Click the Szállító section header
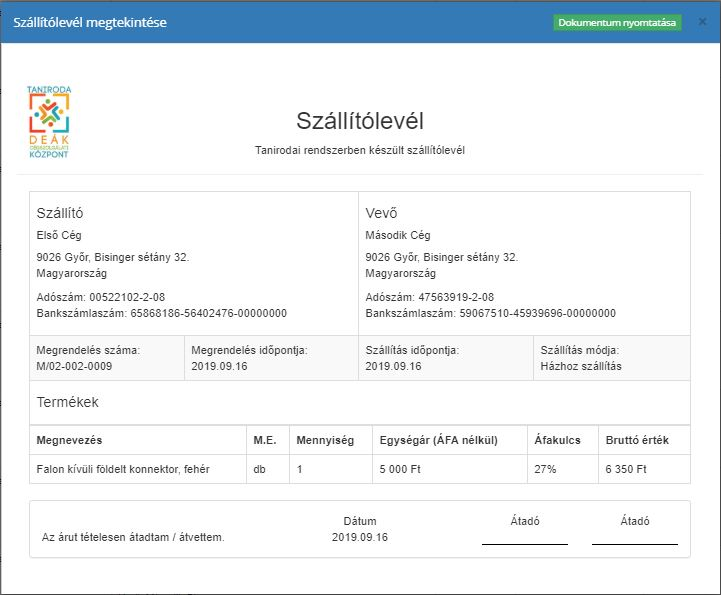This screenshot has height=595, width=721. tap(60, 213)
